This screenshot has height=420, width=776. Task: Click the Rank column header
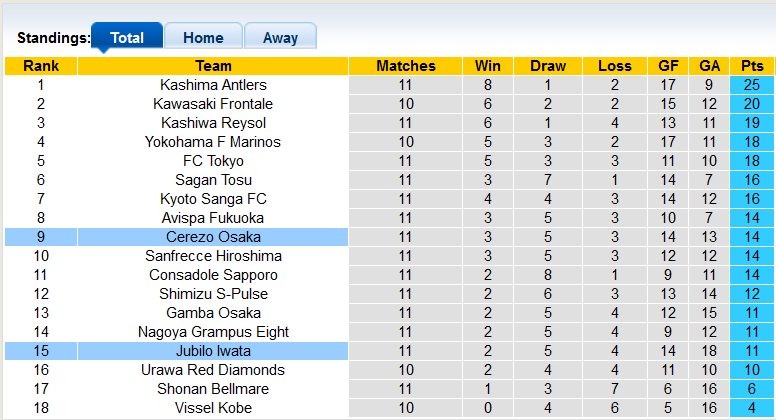point(41,66)
